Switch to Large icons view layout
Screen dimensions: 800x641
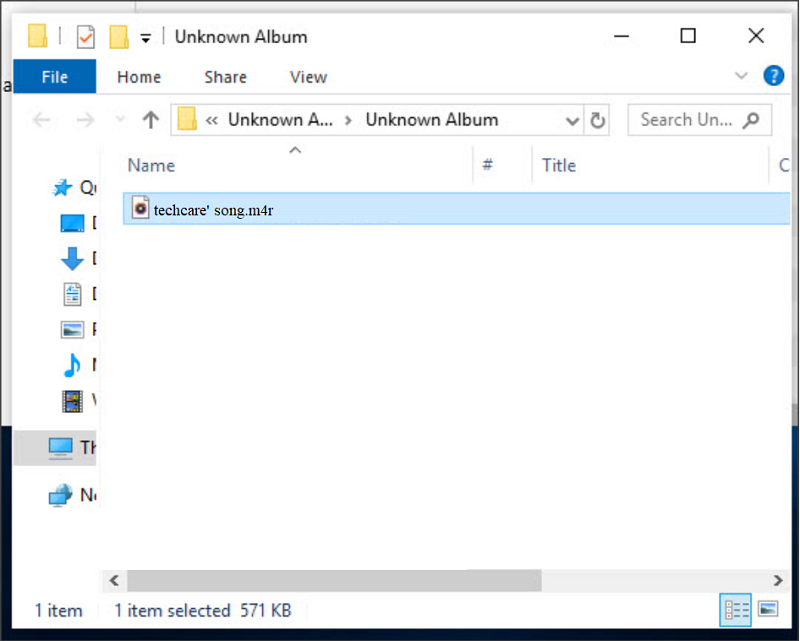(768, 609)
